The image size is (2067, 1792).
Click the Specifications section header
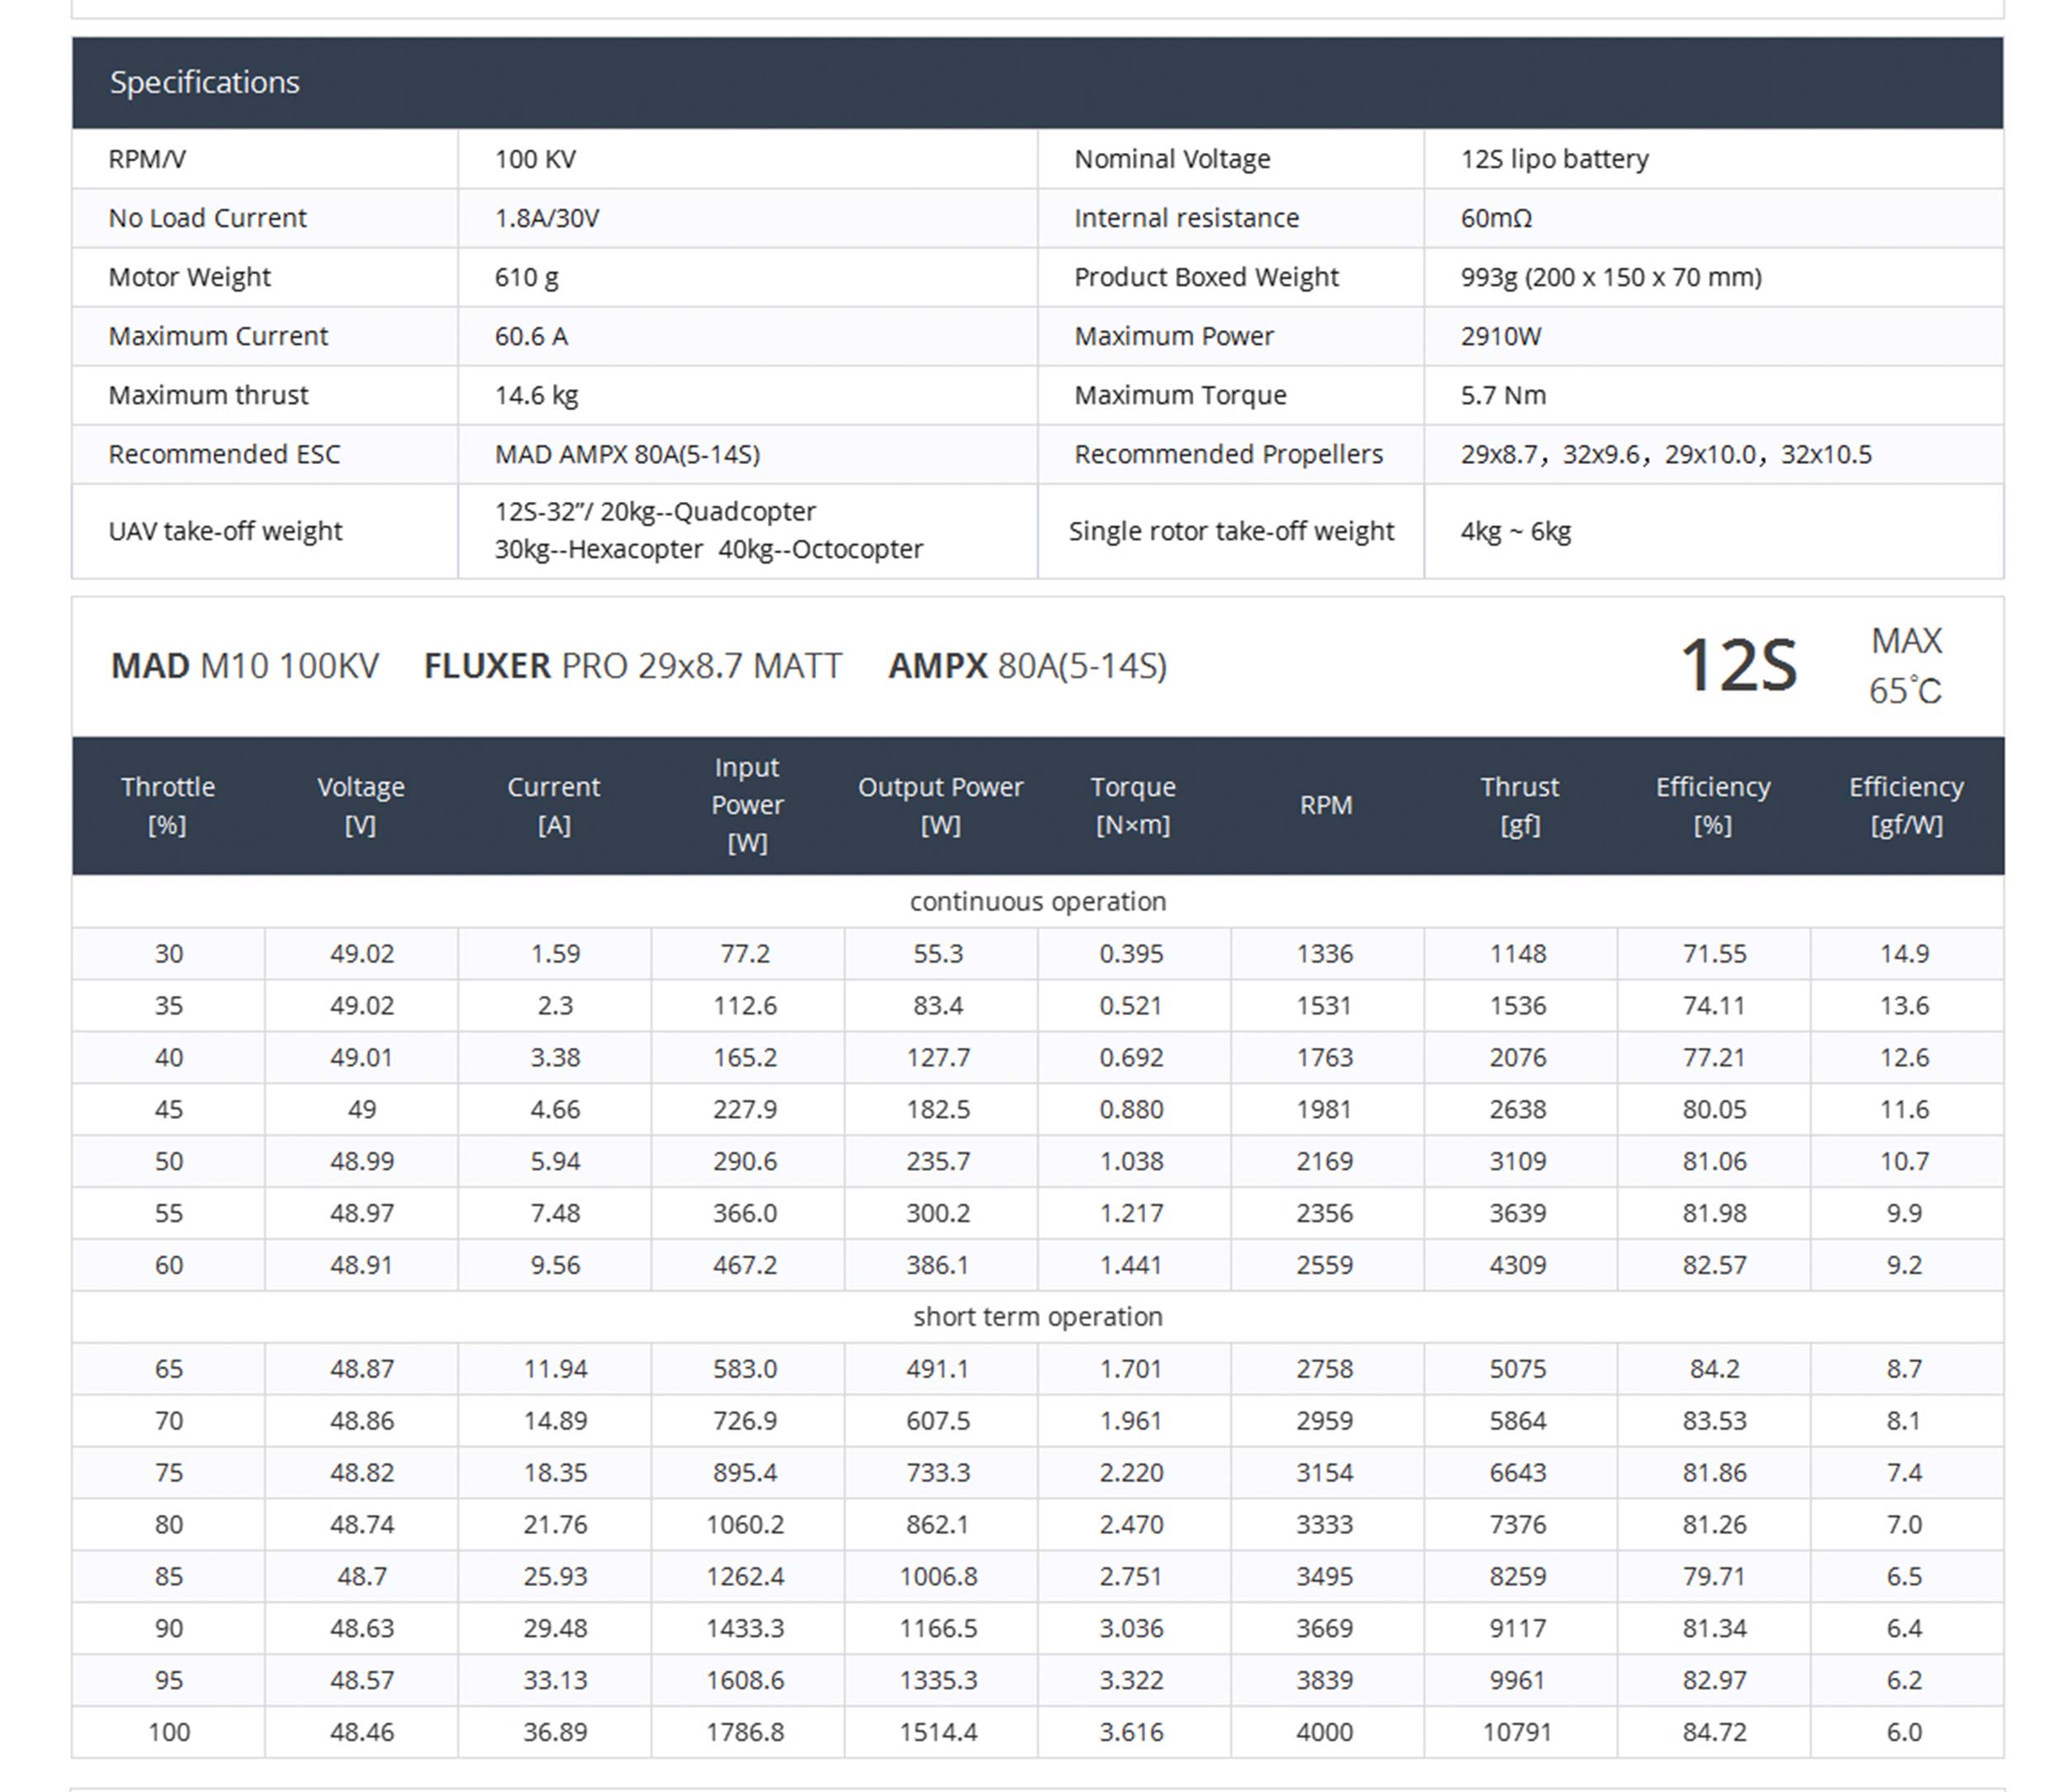pyautogui.click(x=204, y=82)
